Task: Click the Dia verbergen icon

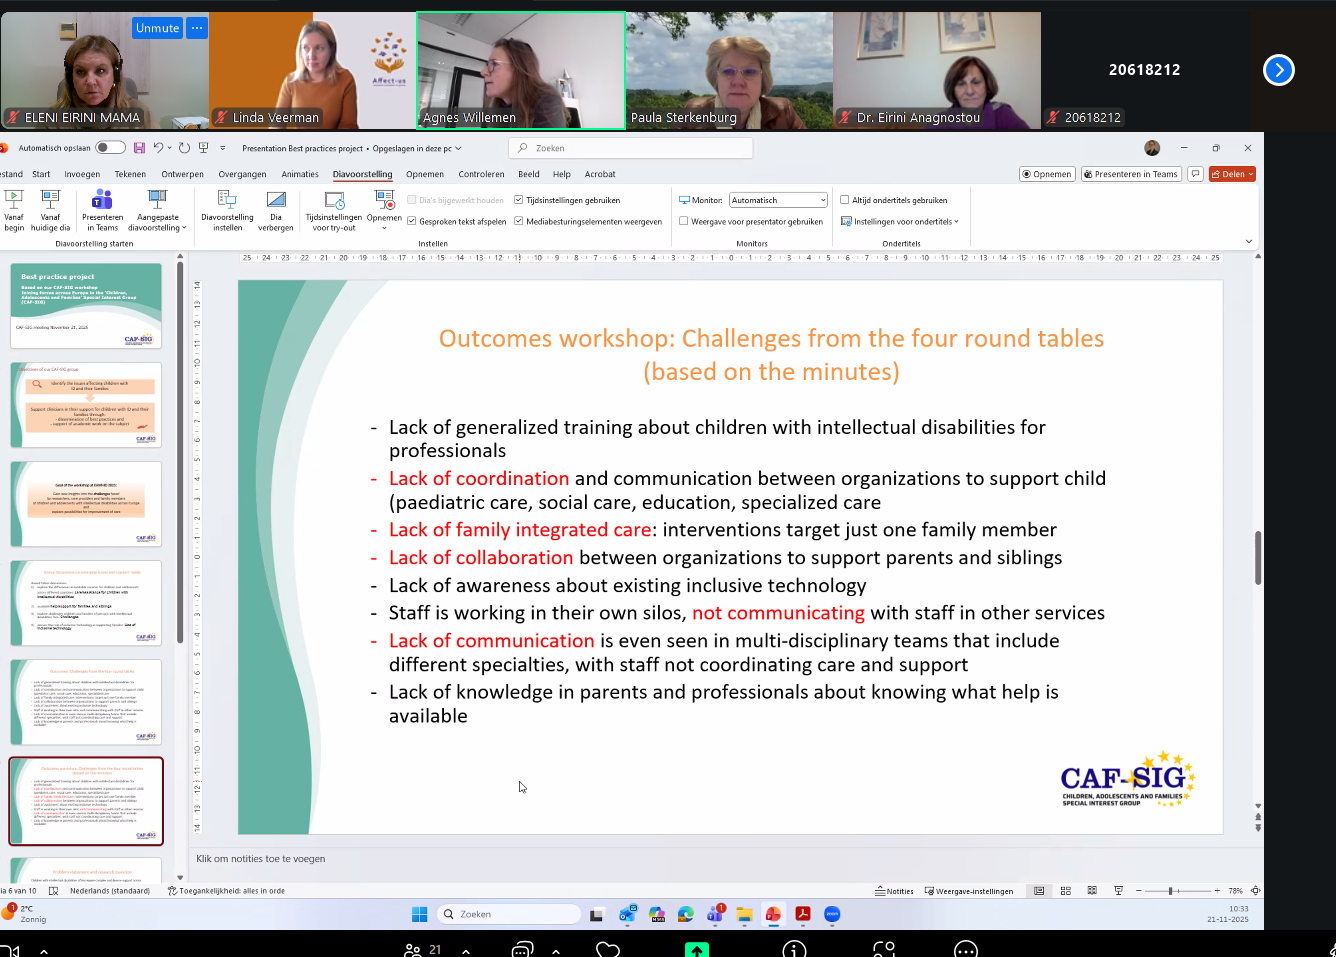Action: (276, 211)
